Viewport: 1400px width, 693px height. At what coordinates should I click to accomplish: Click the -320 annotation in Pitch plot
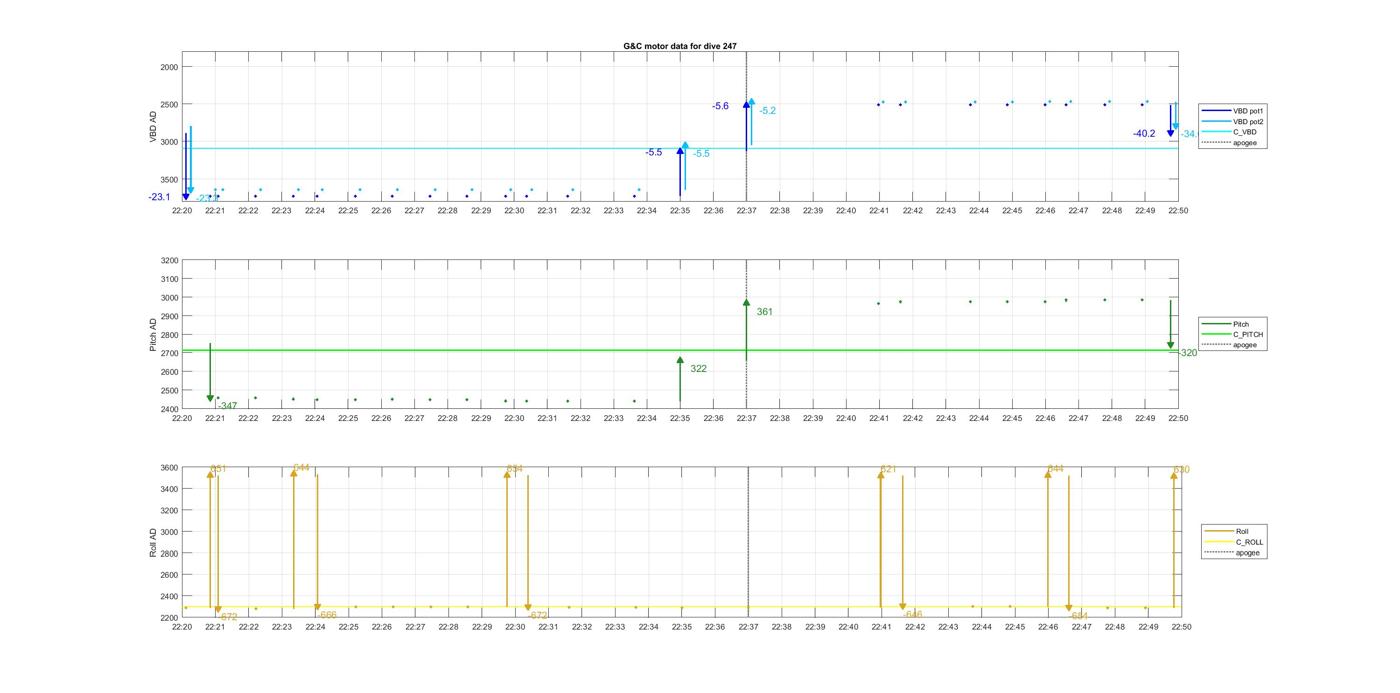(1187, 353)
